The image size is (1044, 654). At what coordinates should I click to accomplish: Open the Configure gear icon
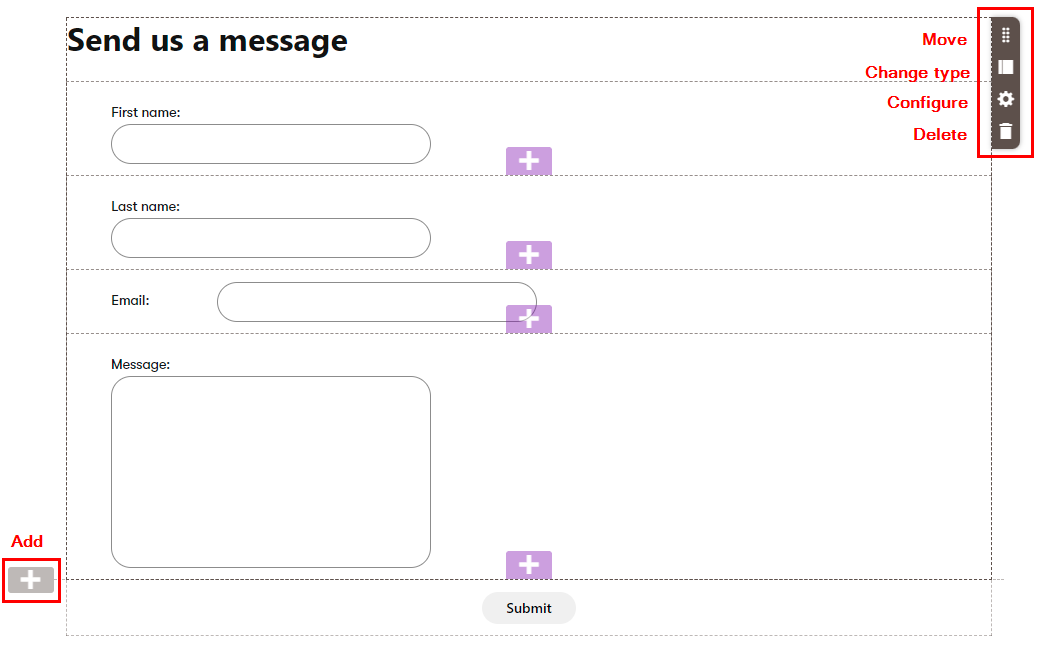tap(1006, 99)
